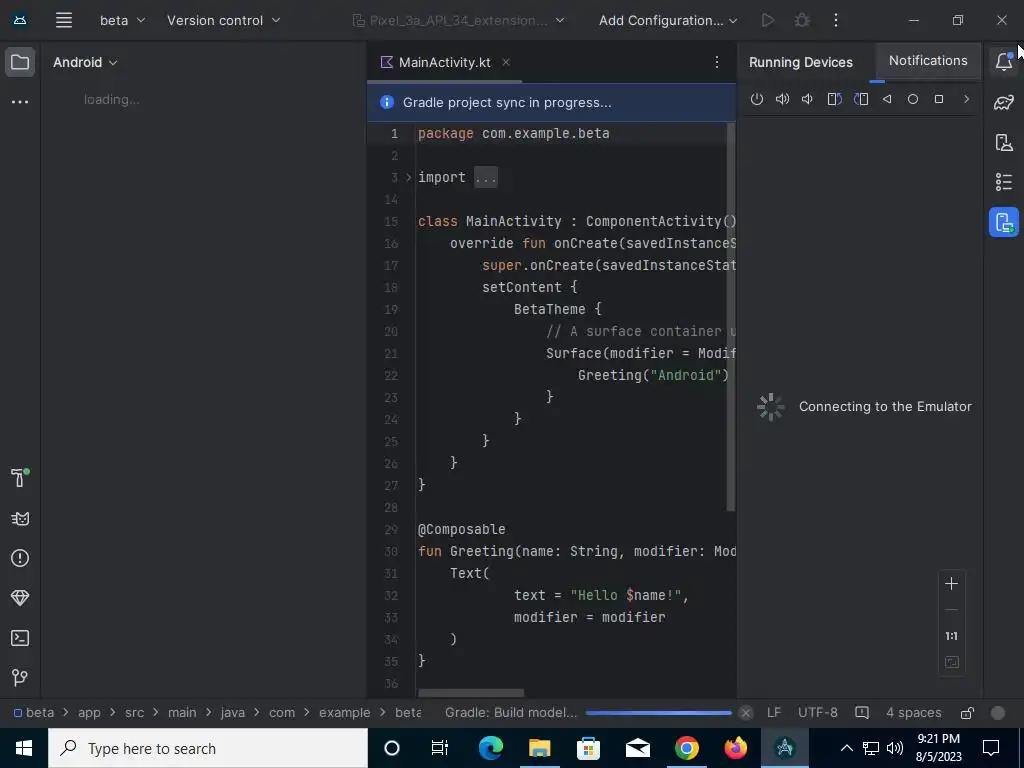Expand the folded import block

tap(408, 178)
